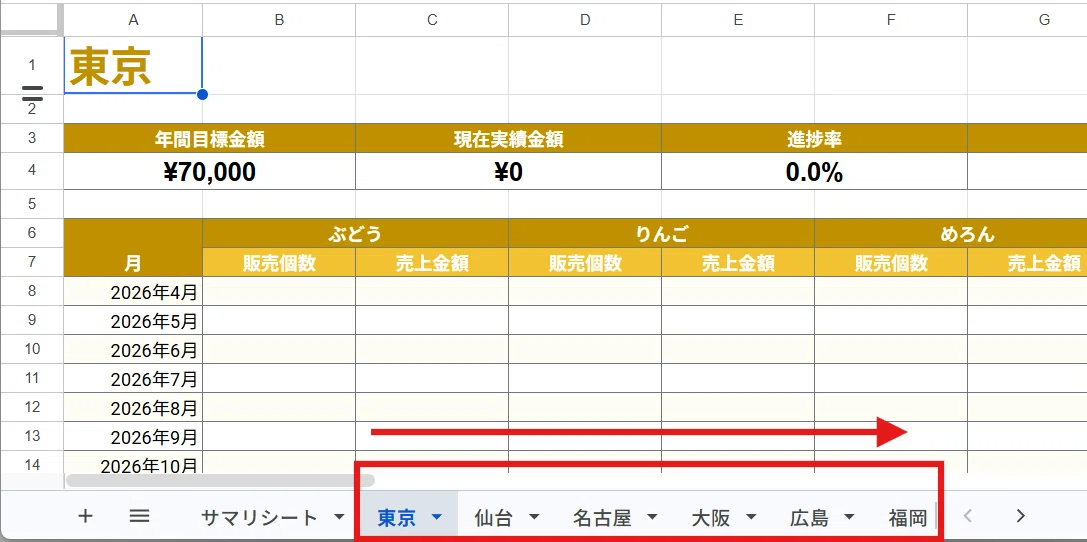Click the horizontal scrollbar thumb
Viewport: 1087px width, 542px height.
click(x=220, y=480)
